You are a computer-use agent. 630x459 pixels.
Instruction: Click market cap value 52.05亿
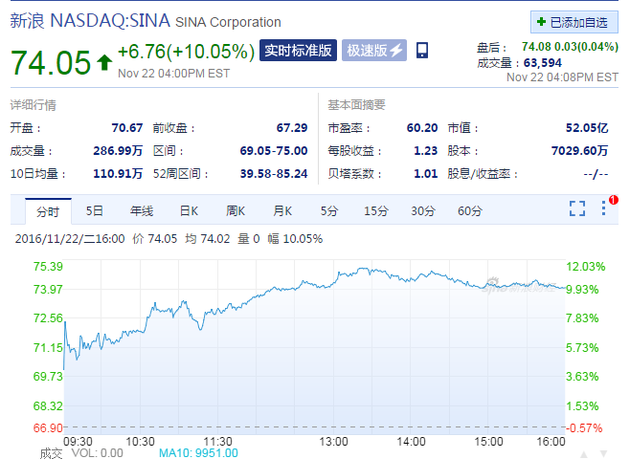point(587,128)
